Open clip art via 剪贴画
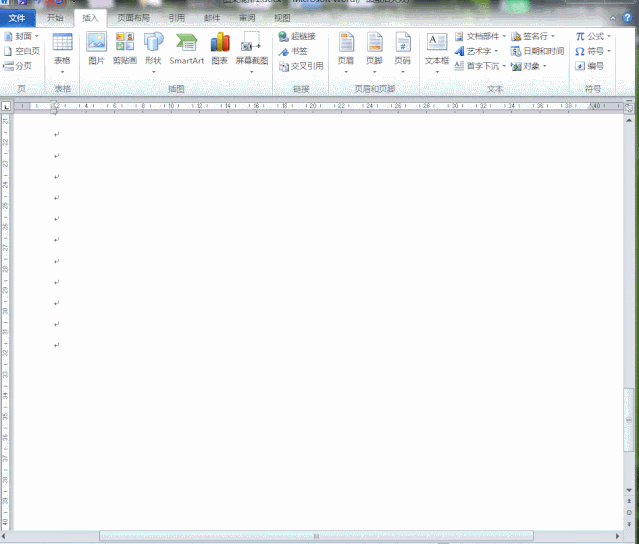The width and height of the screenshot is (639, 544). pyautogui.click(x=125, y=49)
